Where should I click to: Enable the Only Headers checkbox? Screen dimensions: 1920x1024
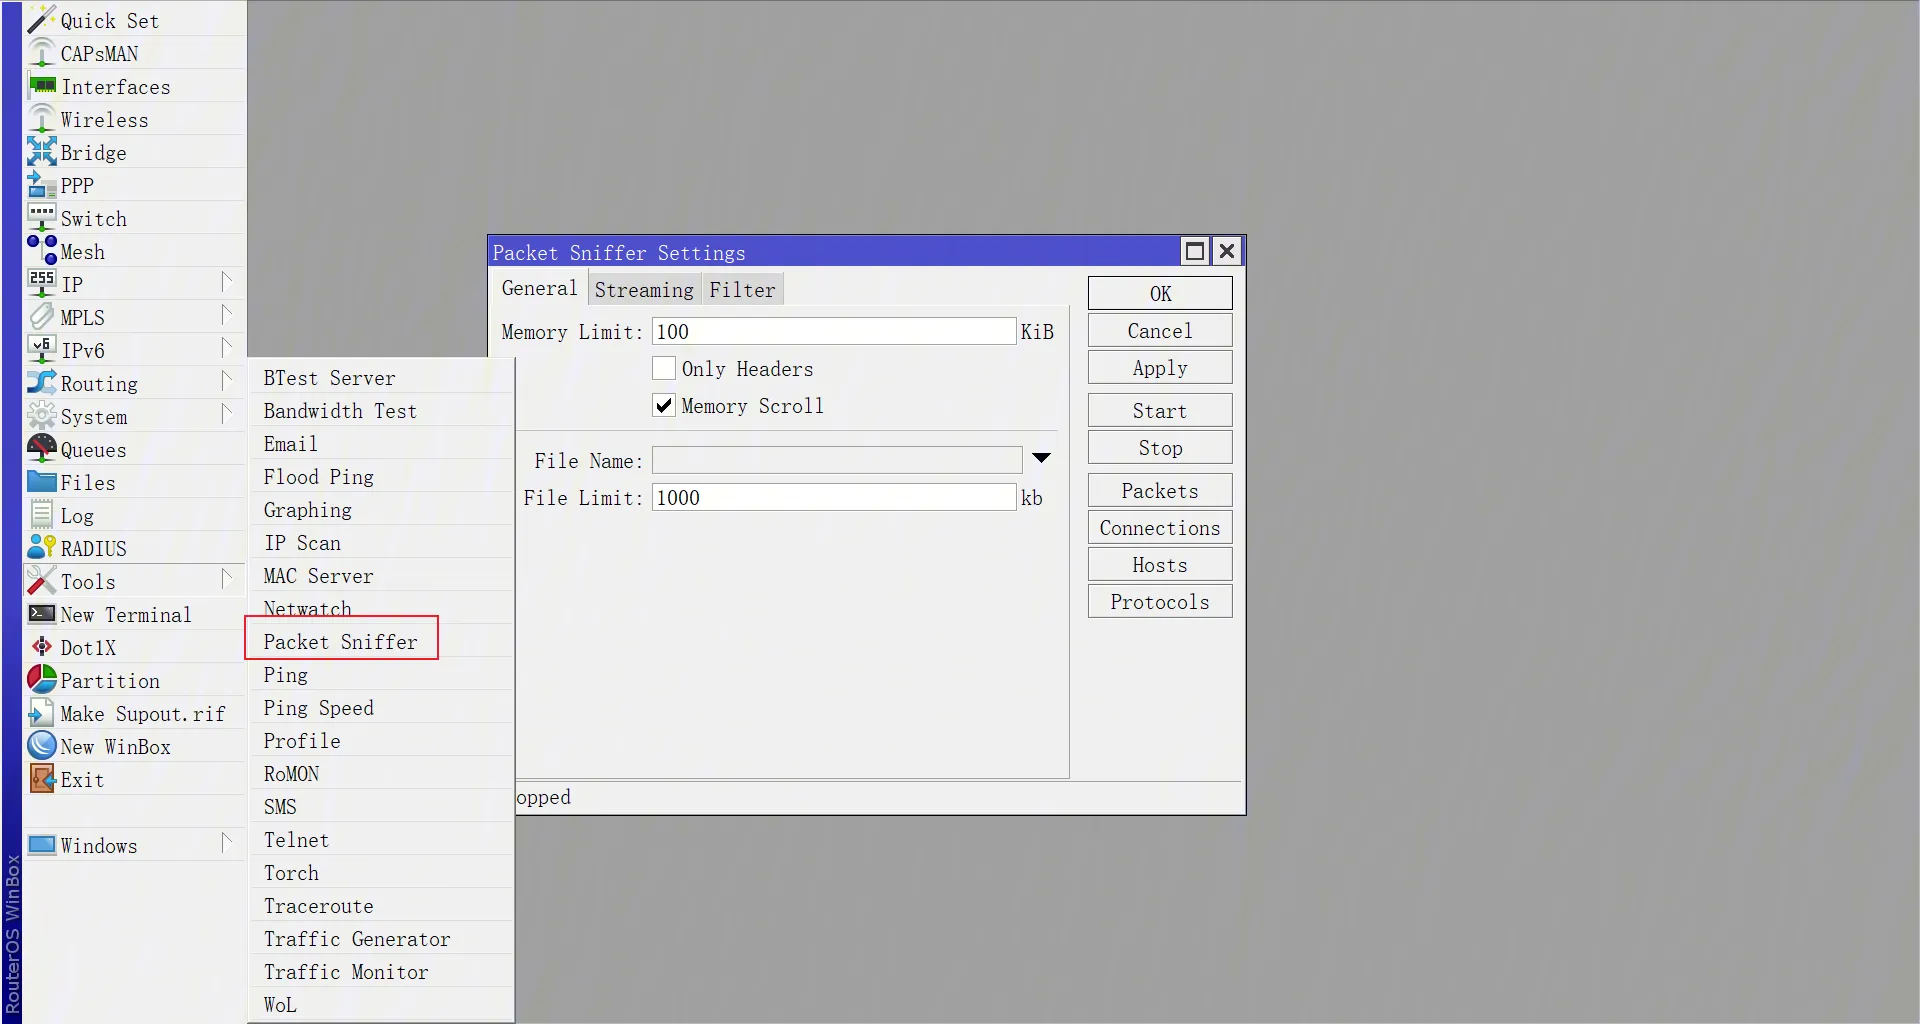(x=664, y=369)
